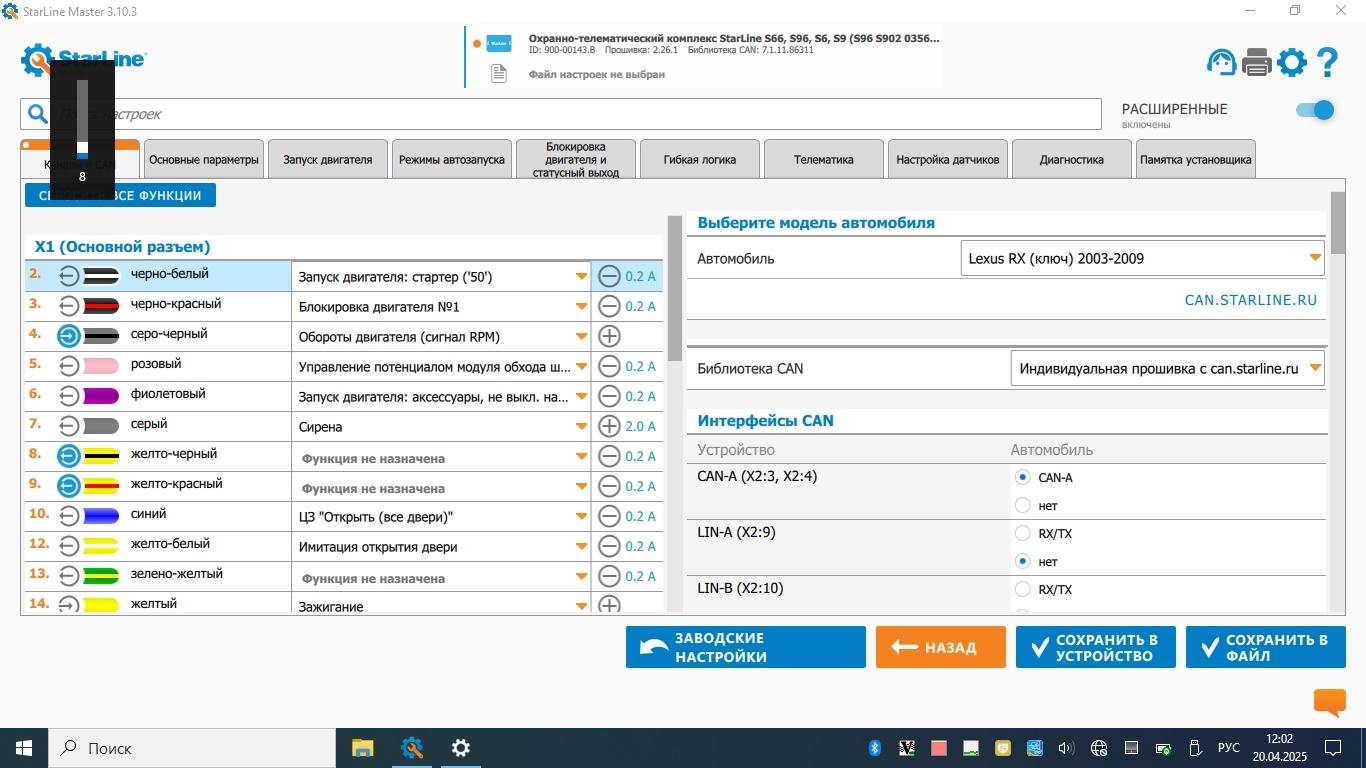Select RX/TX radio for LIN-A (X2:9)
The width and height of the screenshot is (1366, 768).
pos(1022,533)
